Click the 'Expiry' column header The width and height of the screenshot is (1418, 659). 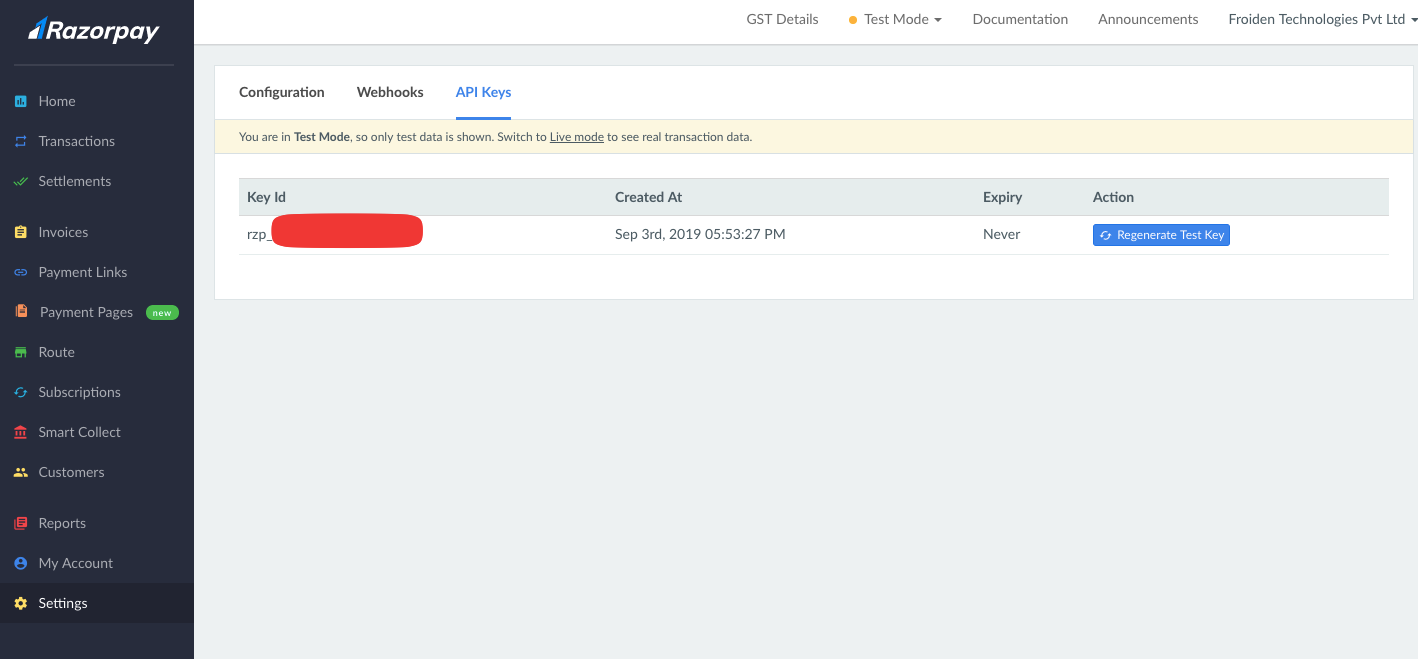tap(1003, 197)
